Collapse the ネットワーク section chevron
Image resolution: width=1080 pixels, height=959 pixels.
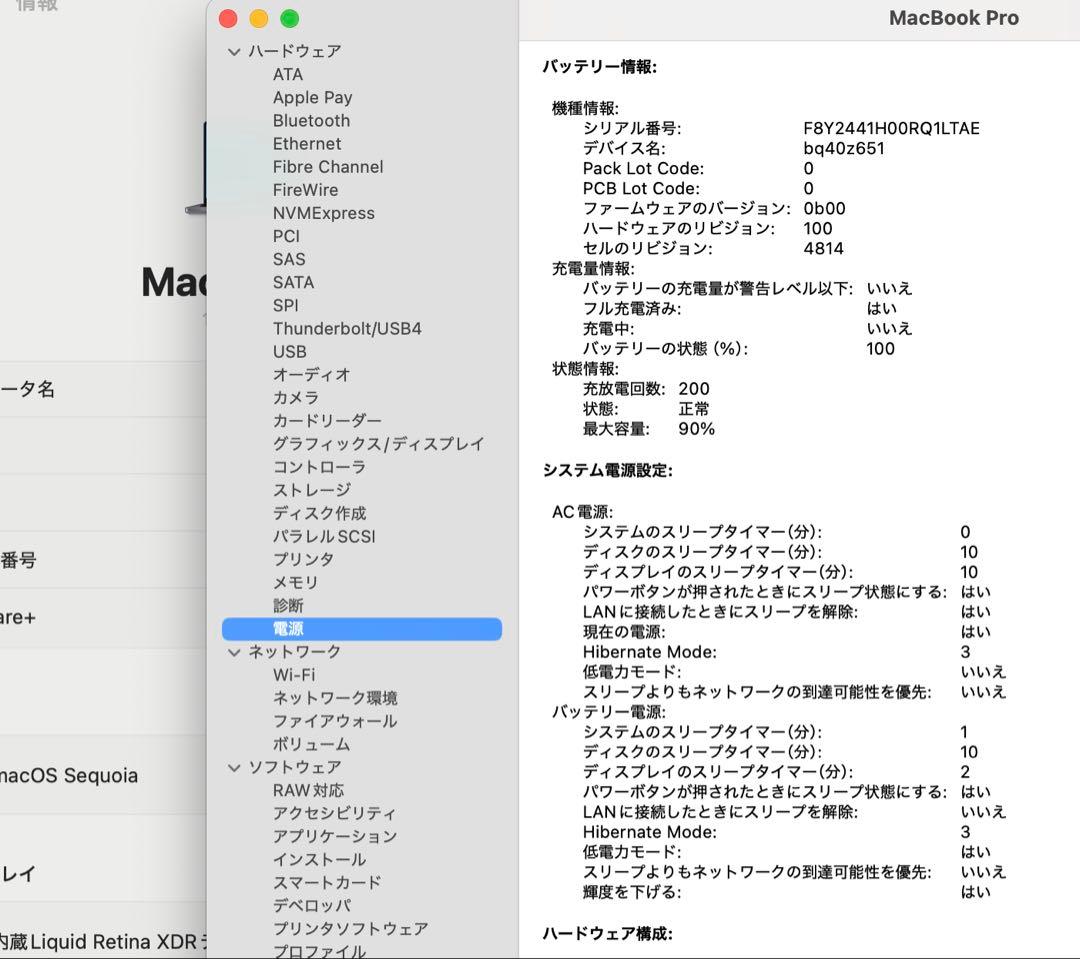coord(234,652)
